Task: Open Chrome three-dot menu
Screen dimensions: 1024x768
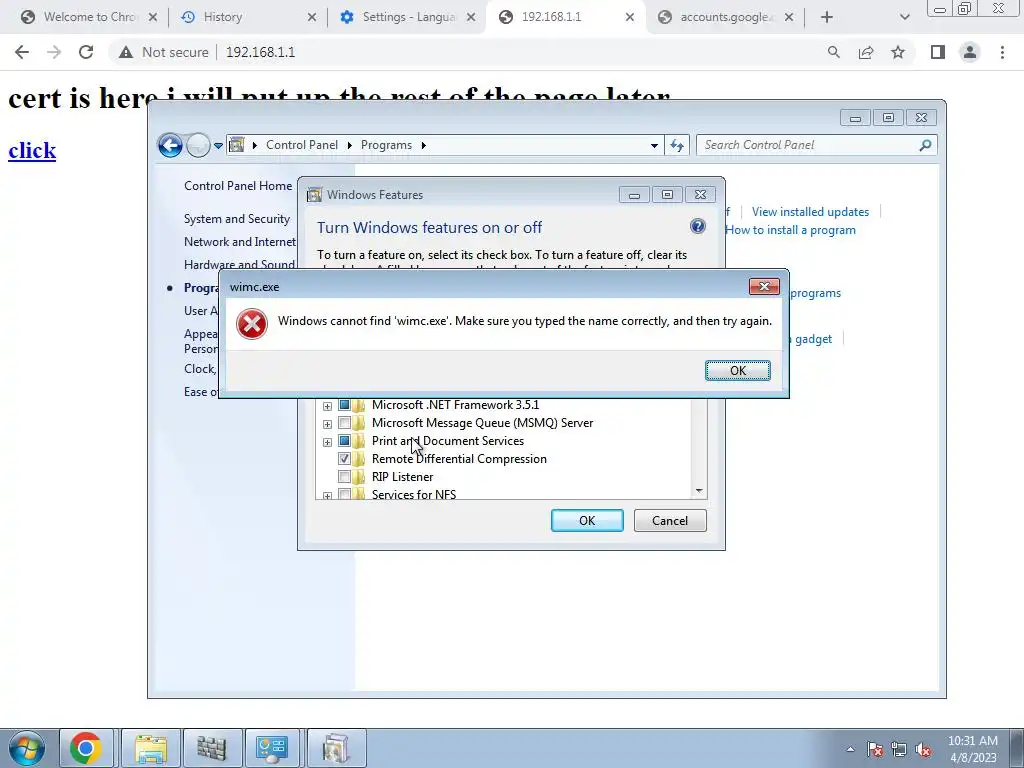Action: 1002,52
